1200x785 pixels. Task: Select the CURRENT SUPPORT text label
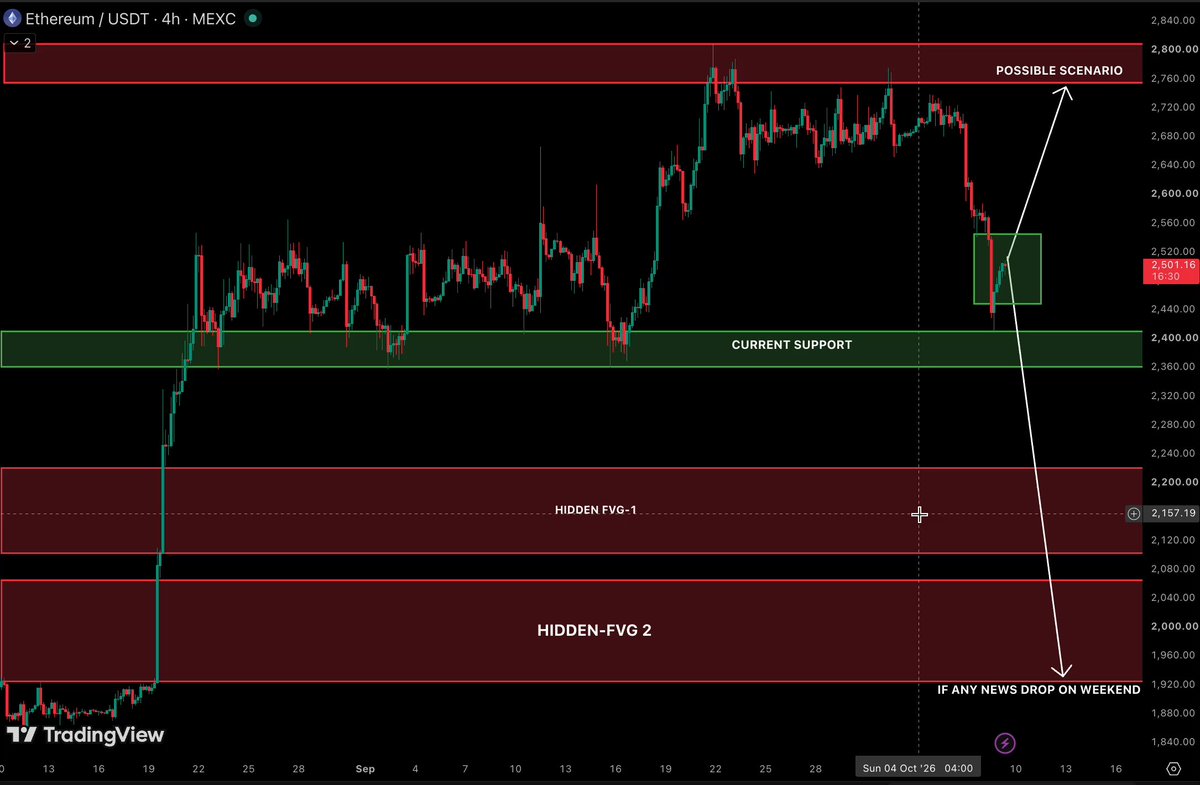(x=792, y=345)
